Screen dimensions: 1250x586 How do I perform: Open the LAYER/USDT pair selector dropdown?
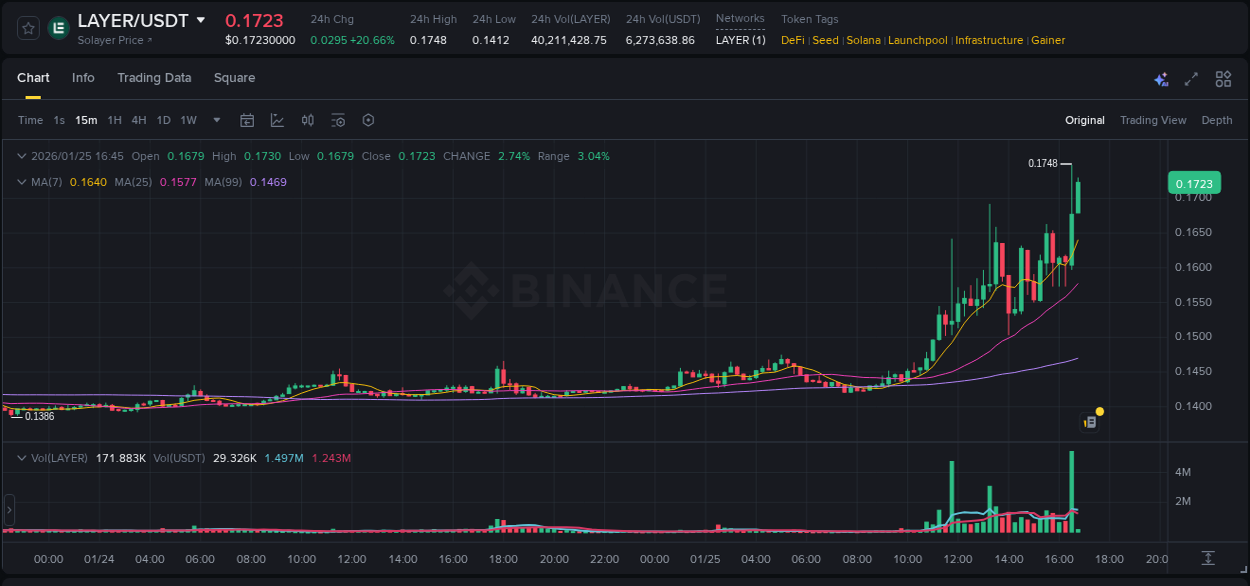pos(202,19)
